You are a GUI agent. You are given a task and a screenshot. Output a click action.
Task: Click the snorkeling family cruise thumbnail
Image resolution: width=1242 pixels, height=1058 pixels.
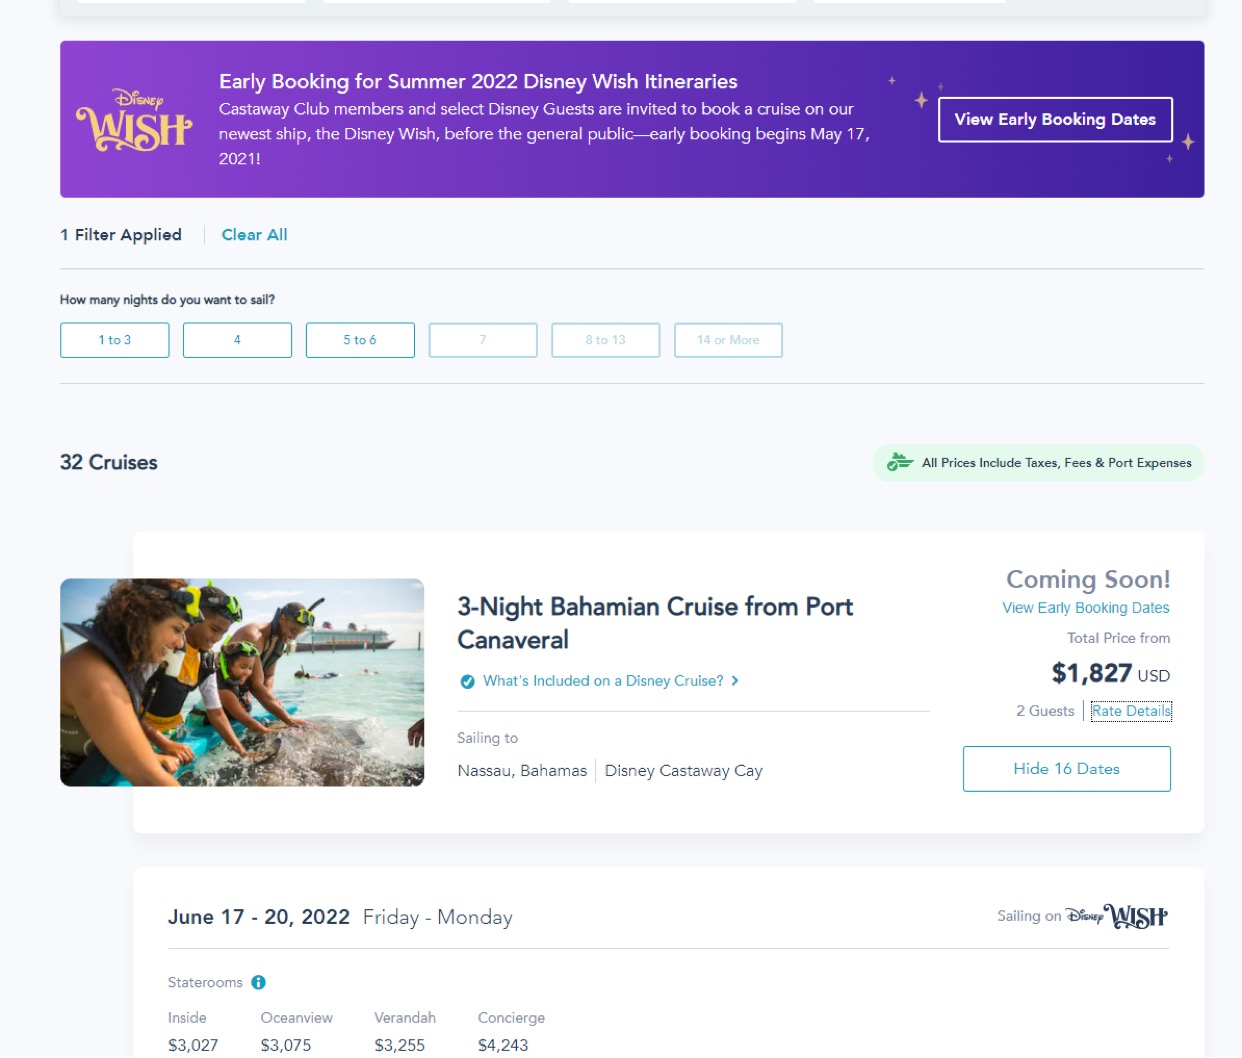[x=242, y=682]
